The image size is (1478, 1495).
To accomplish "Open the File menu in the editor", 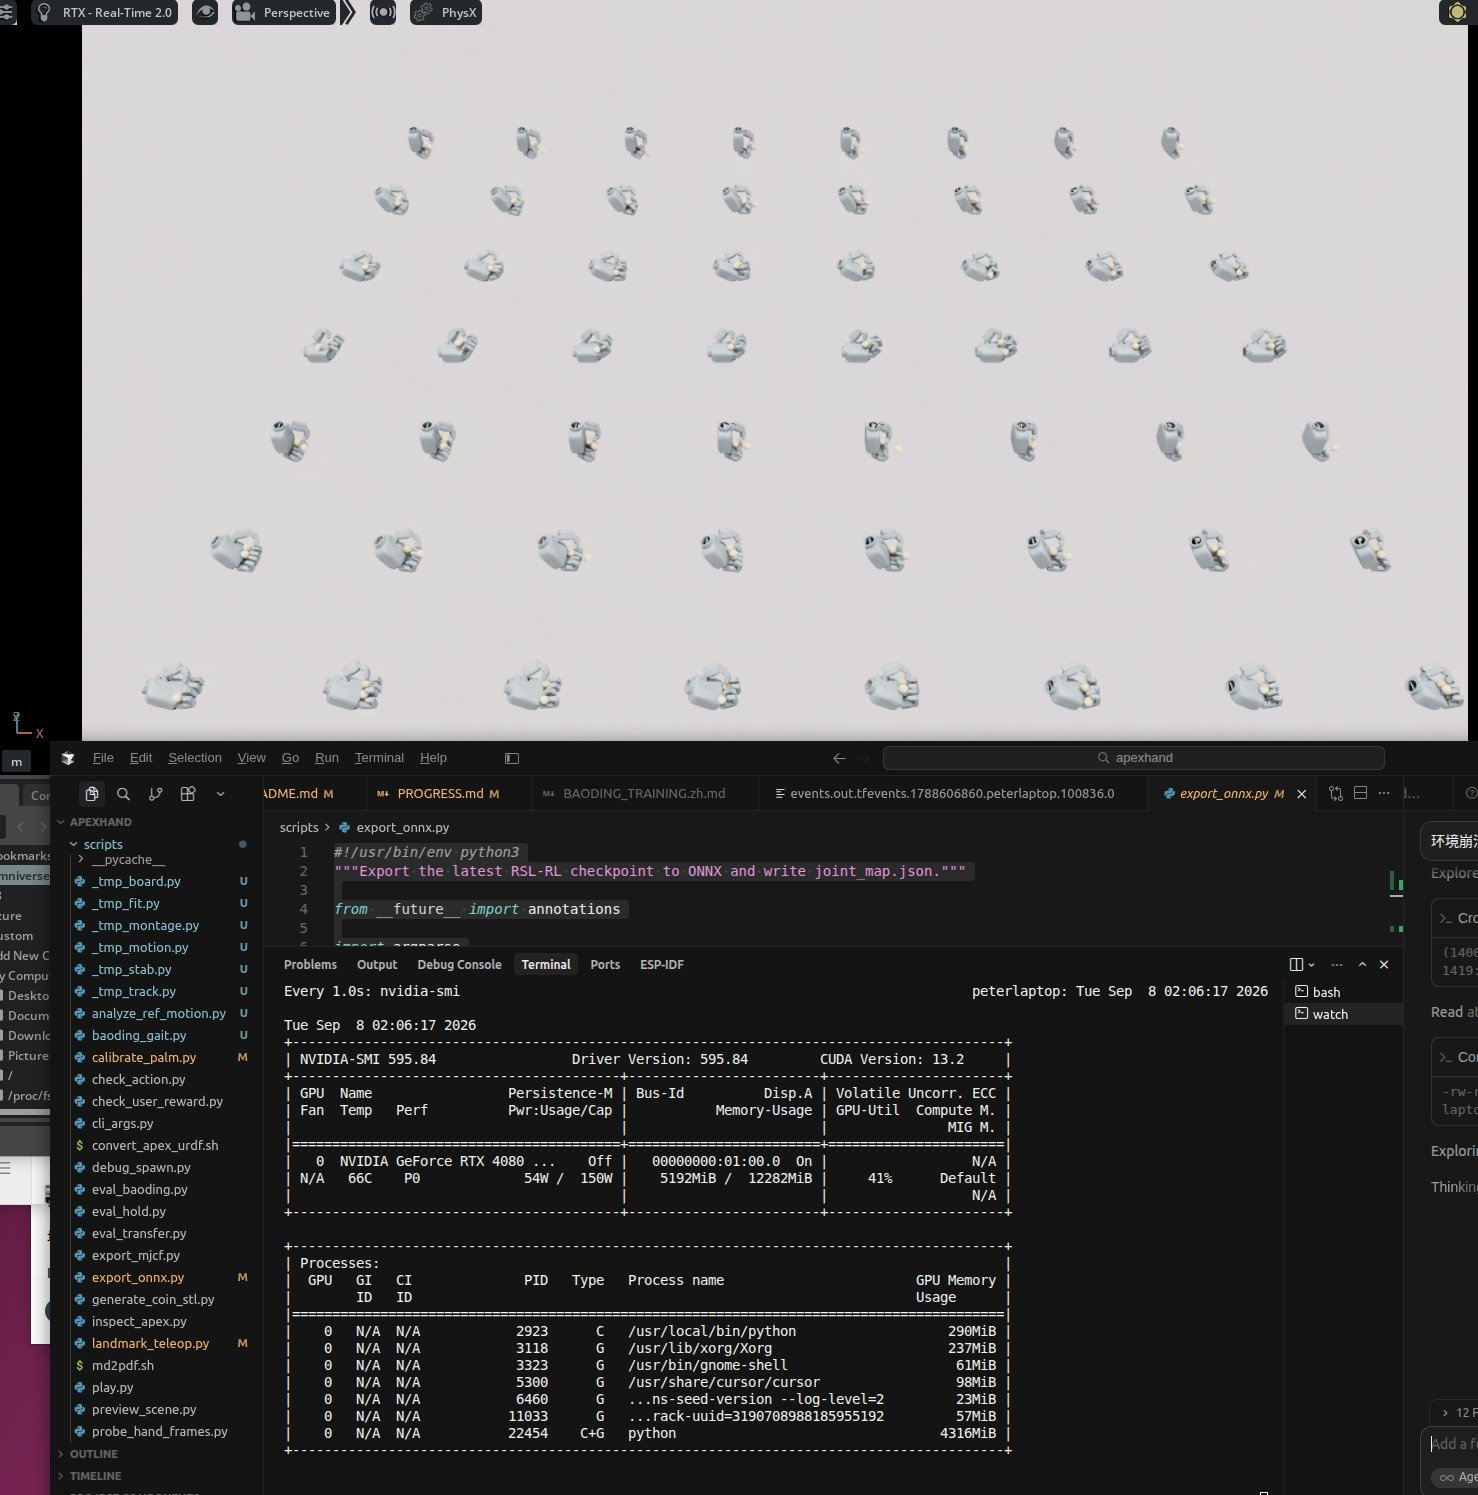I will coord(103,758).
